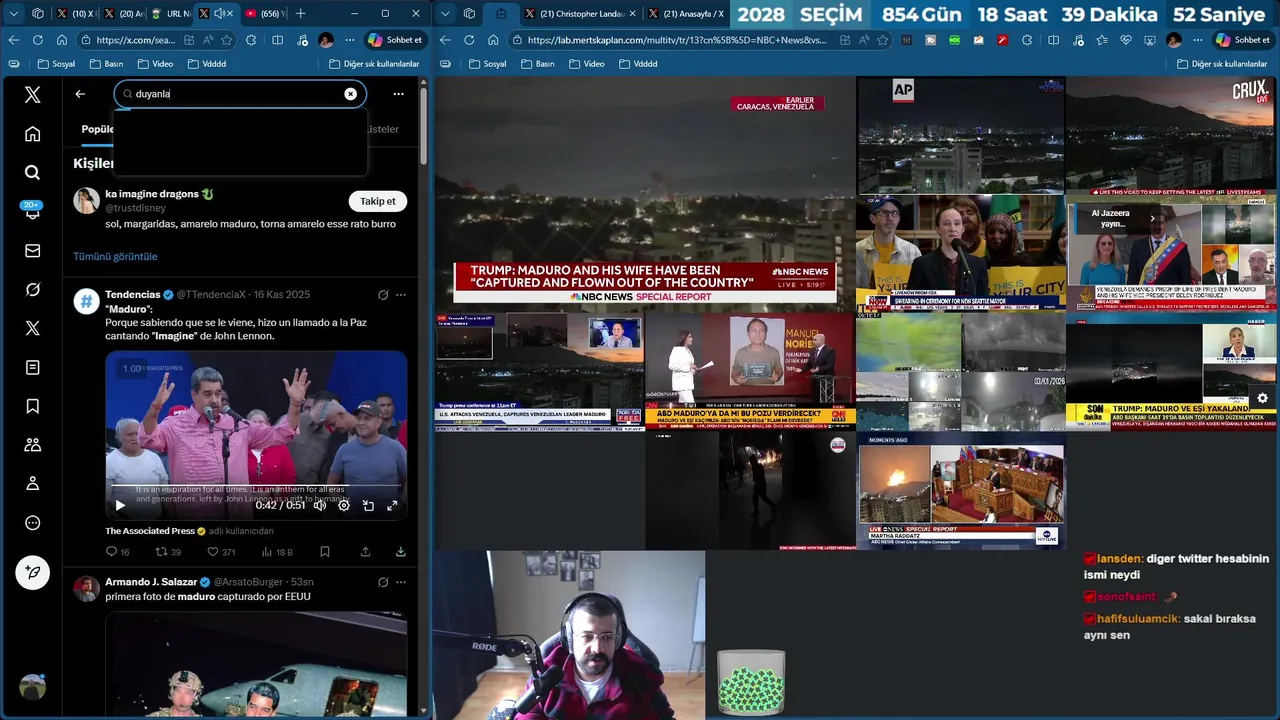Viewport: 1280px width, 720px height.
Task: Switch to the YouTube (656) browser tab
Action: 264,14
